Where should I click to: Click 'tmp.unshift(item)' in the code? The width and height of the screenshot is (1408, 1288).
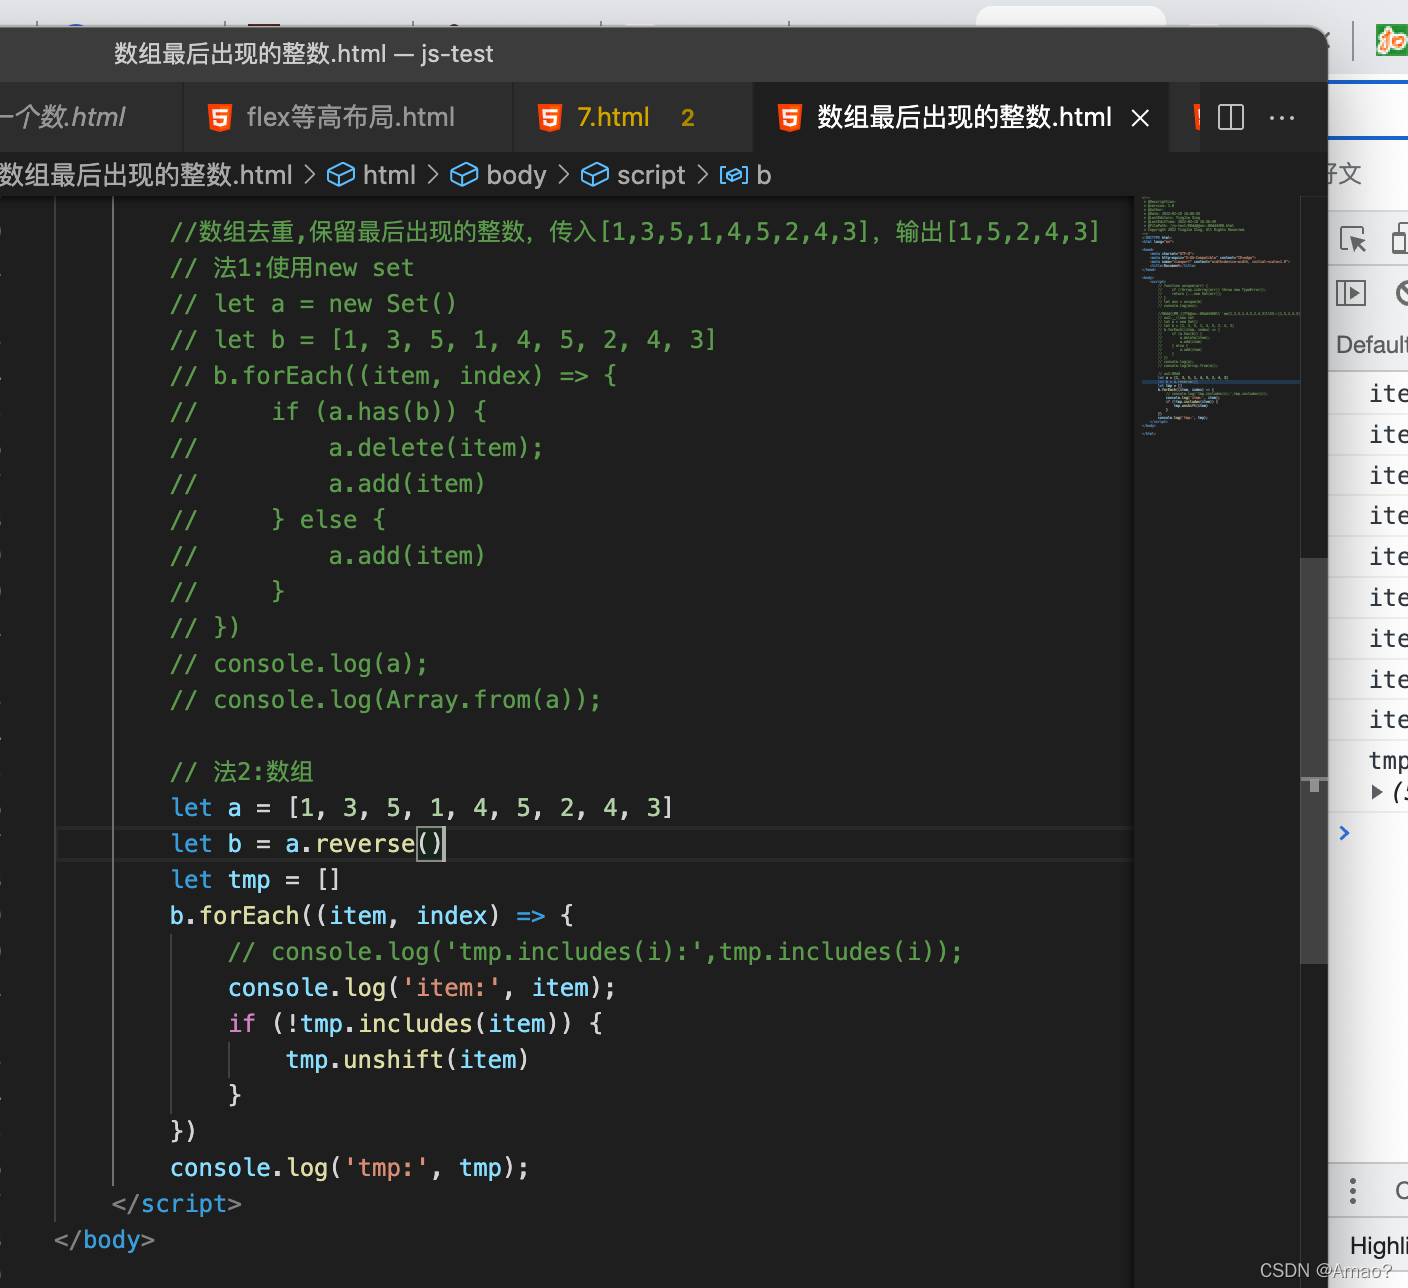(x=407, y=1060)
